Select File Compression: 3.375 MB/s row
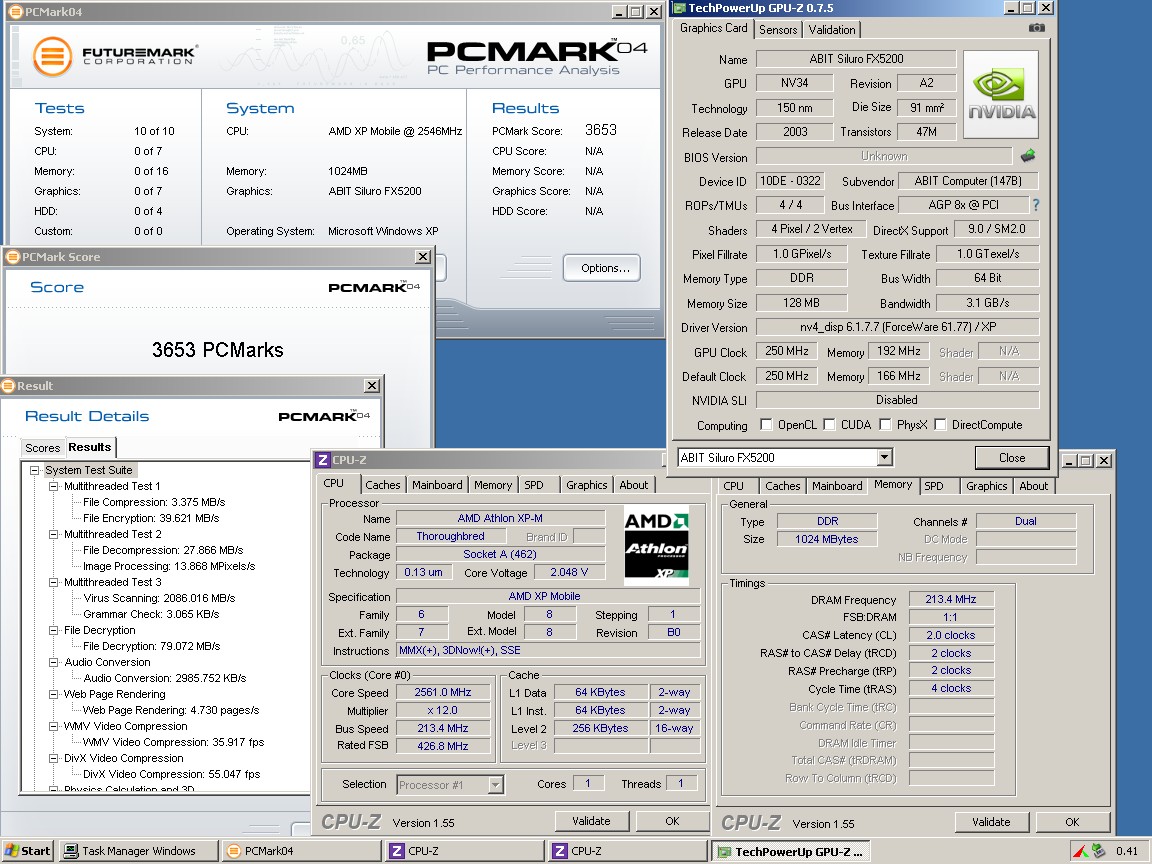Screen dimensions: 1152x864 point(154,503)
